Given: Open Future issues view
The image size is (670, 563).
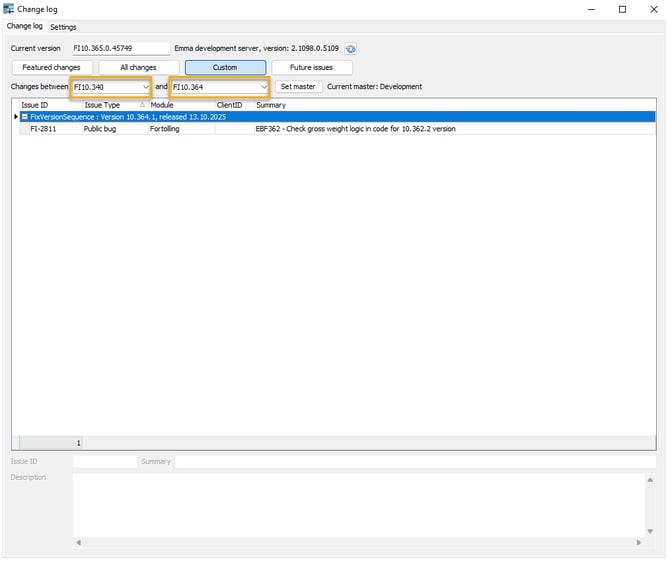Looking at the screenshot, I should (x=312, y=68).
